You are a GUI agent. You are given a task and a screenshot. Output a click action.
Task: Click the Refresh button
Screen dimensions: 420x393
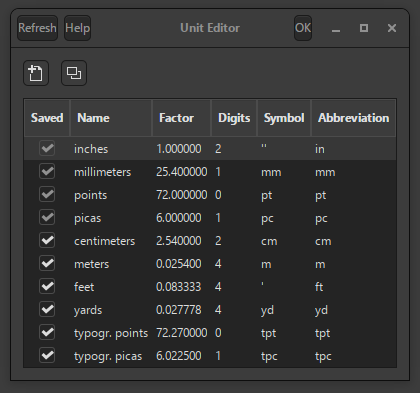(37, 28)
